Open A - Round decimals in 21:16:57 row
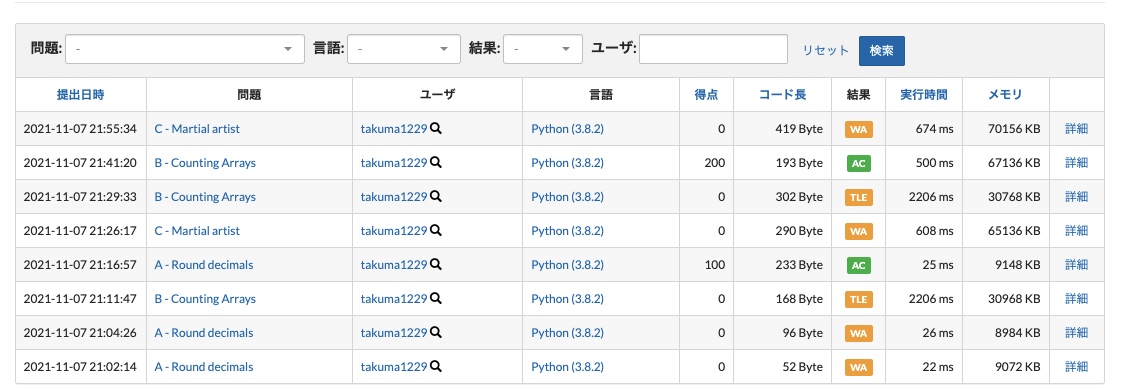This screenshot has height=389, width=1127. click(x=203, y=265)
